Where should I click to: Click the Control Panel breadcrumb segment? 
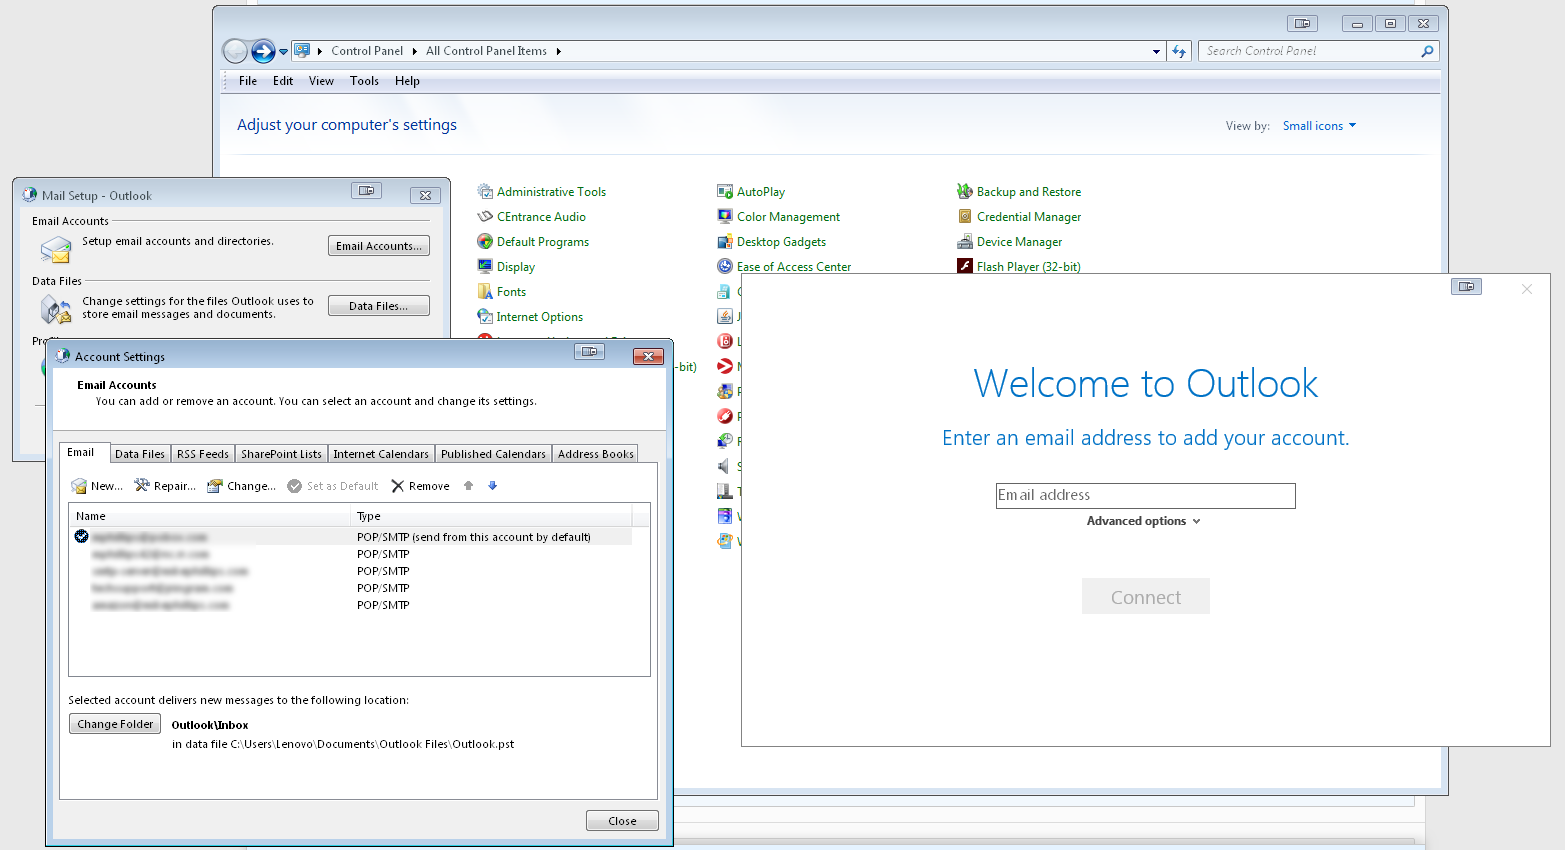tap(367, 51)
